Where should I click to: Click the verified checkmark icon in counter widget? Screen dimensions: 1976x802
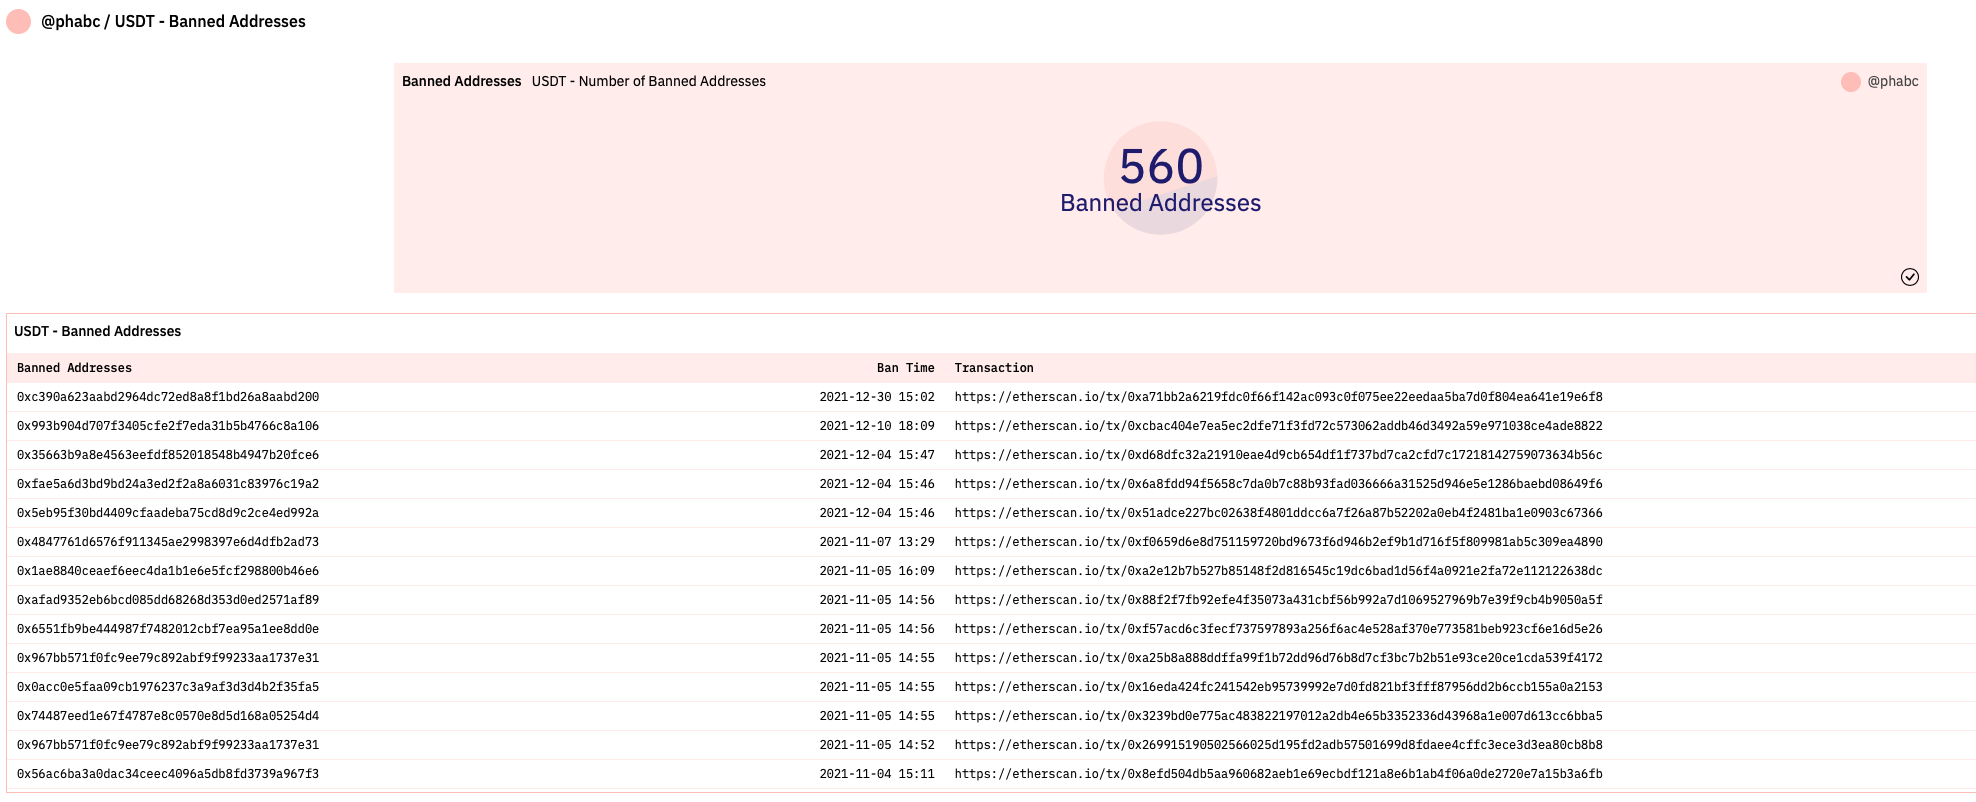click(1909, 277)
